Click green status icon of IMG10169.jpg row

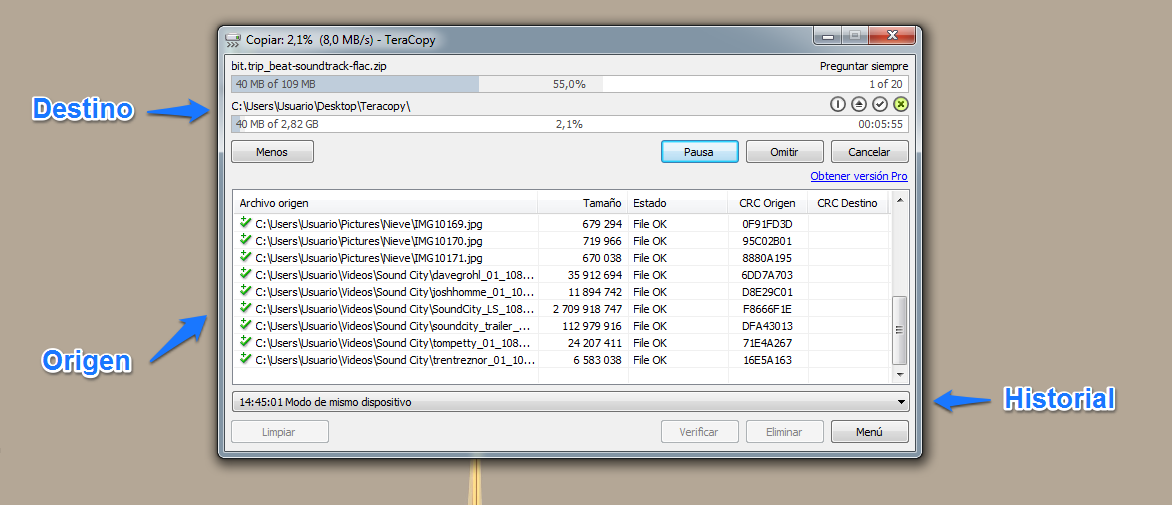pyautogui.click(x=245, y=223)
